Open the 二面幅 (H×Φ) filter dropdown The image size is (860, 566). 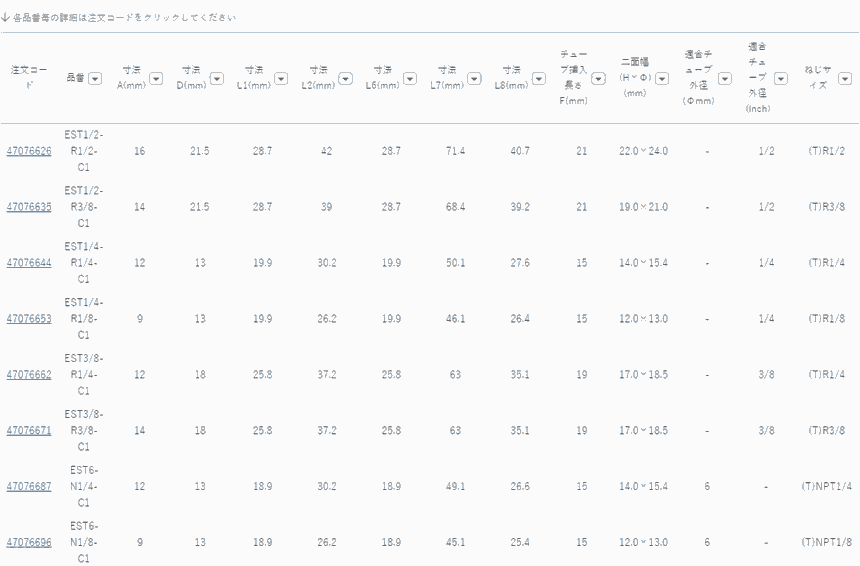coord(662,78)
